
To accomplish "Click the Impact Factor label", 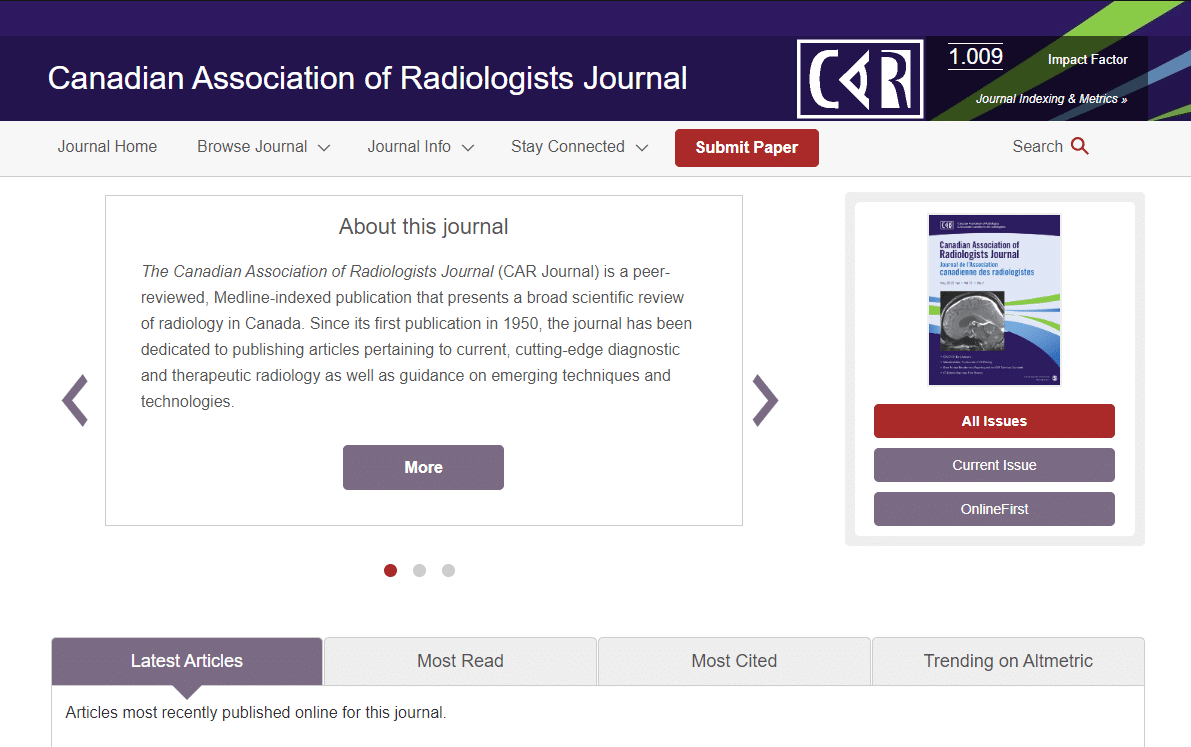I will click(x=1088, y=59).
